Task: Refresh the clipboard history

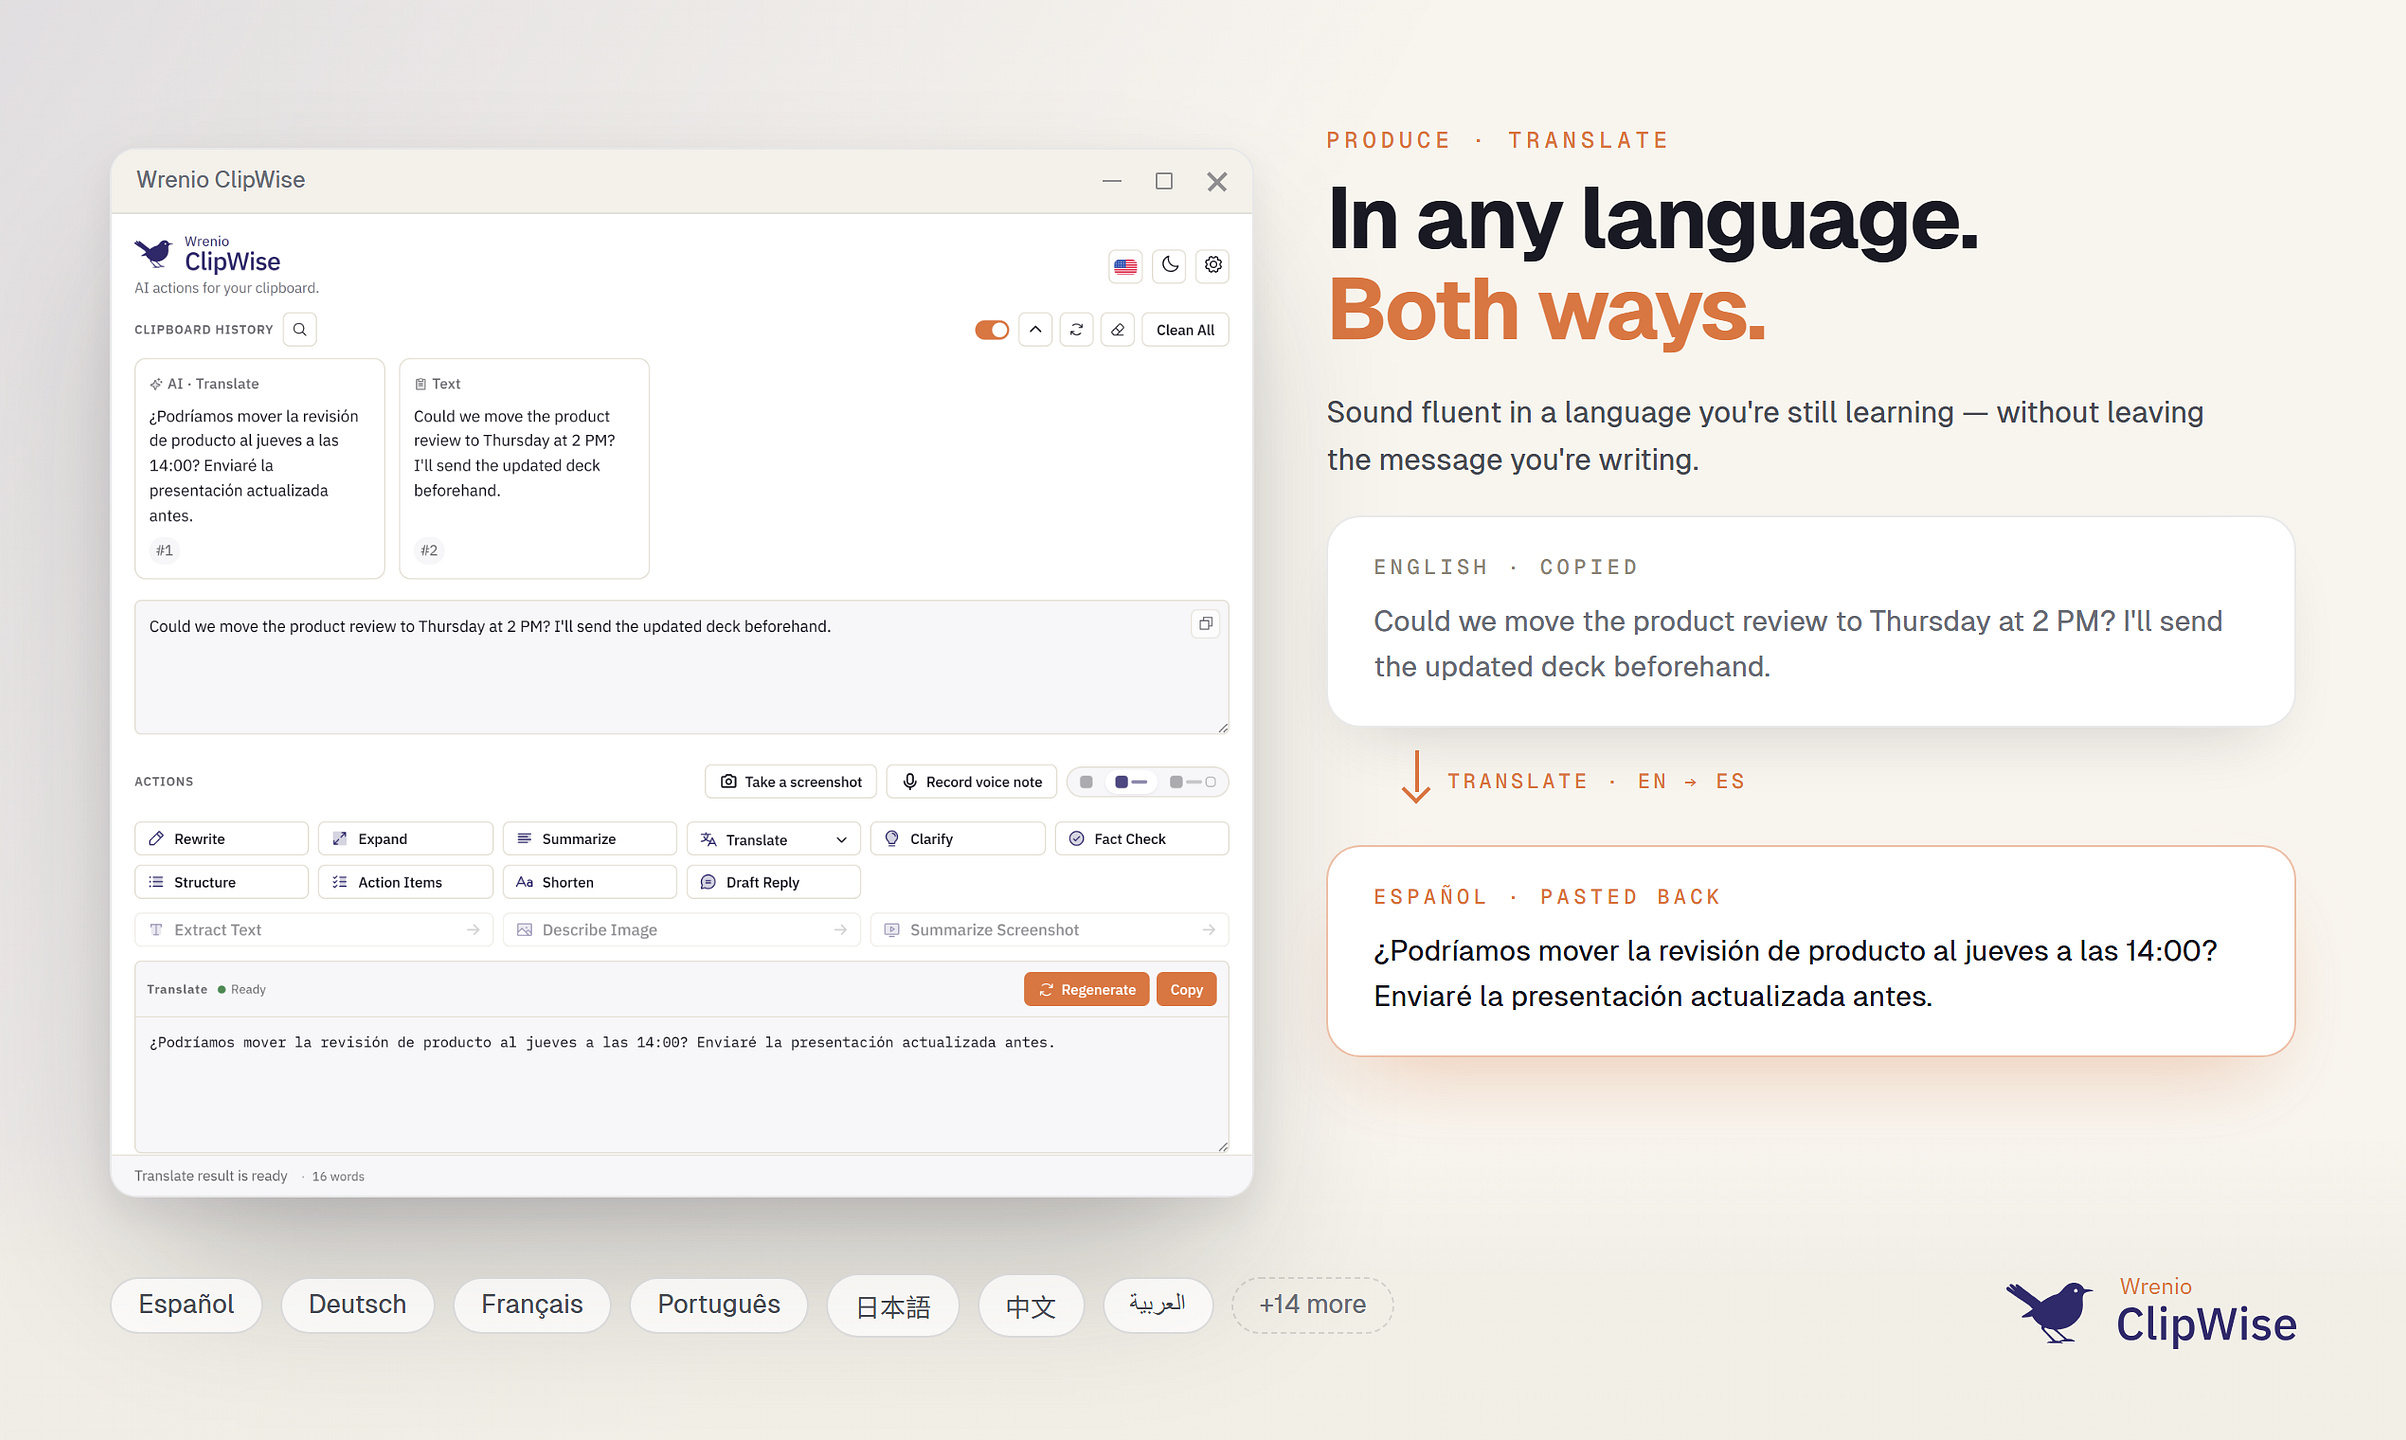Action: (x=1076, y=330)
